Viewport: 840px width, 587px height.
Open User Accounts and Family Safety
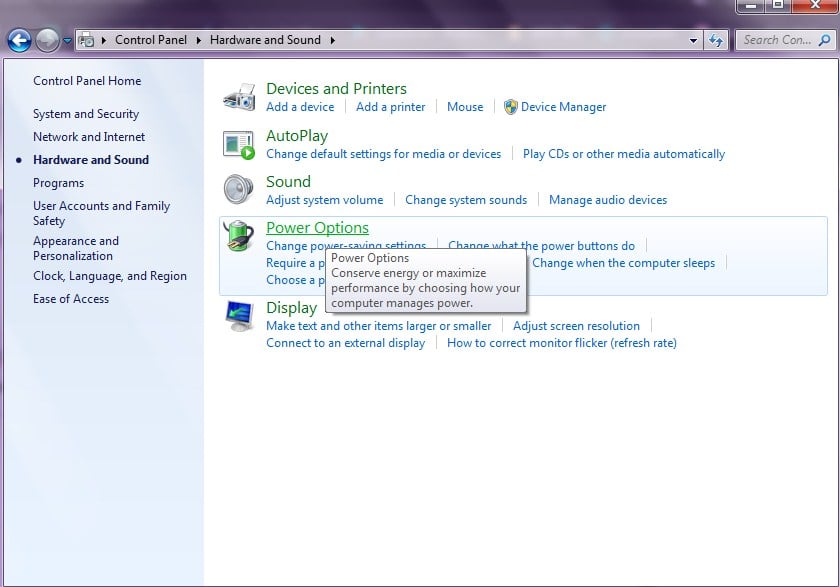(101, 213)
